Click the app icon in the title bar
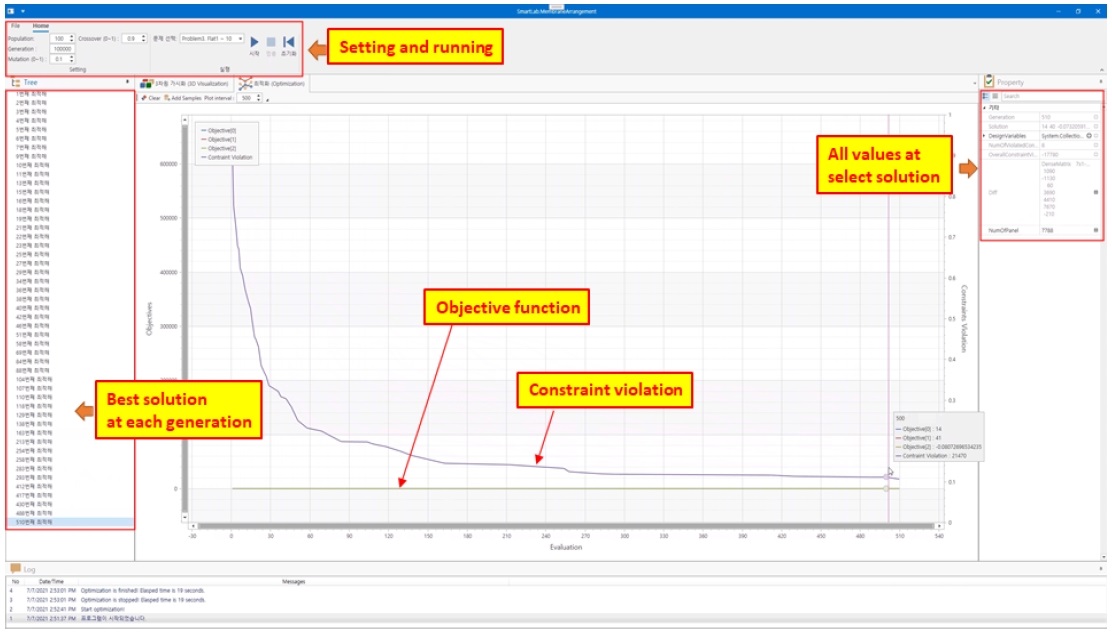Screen dimensions: 1112x632 11,11
